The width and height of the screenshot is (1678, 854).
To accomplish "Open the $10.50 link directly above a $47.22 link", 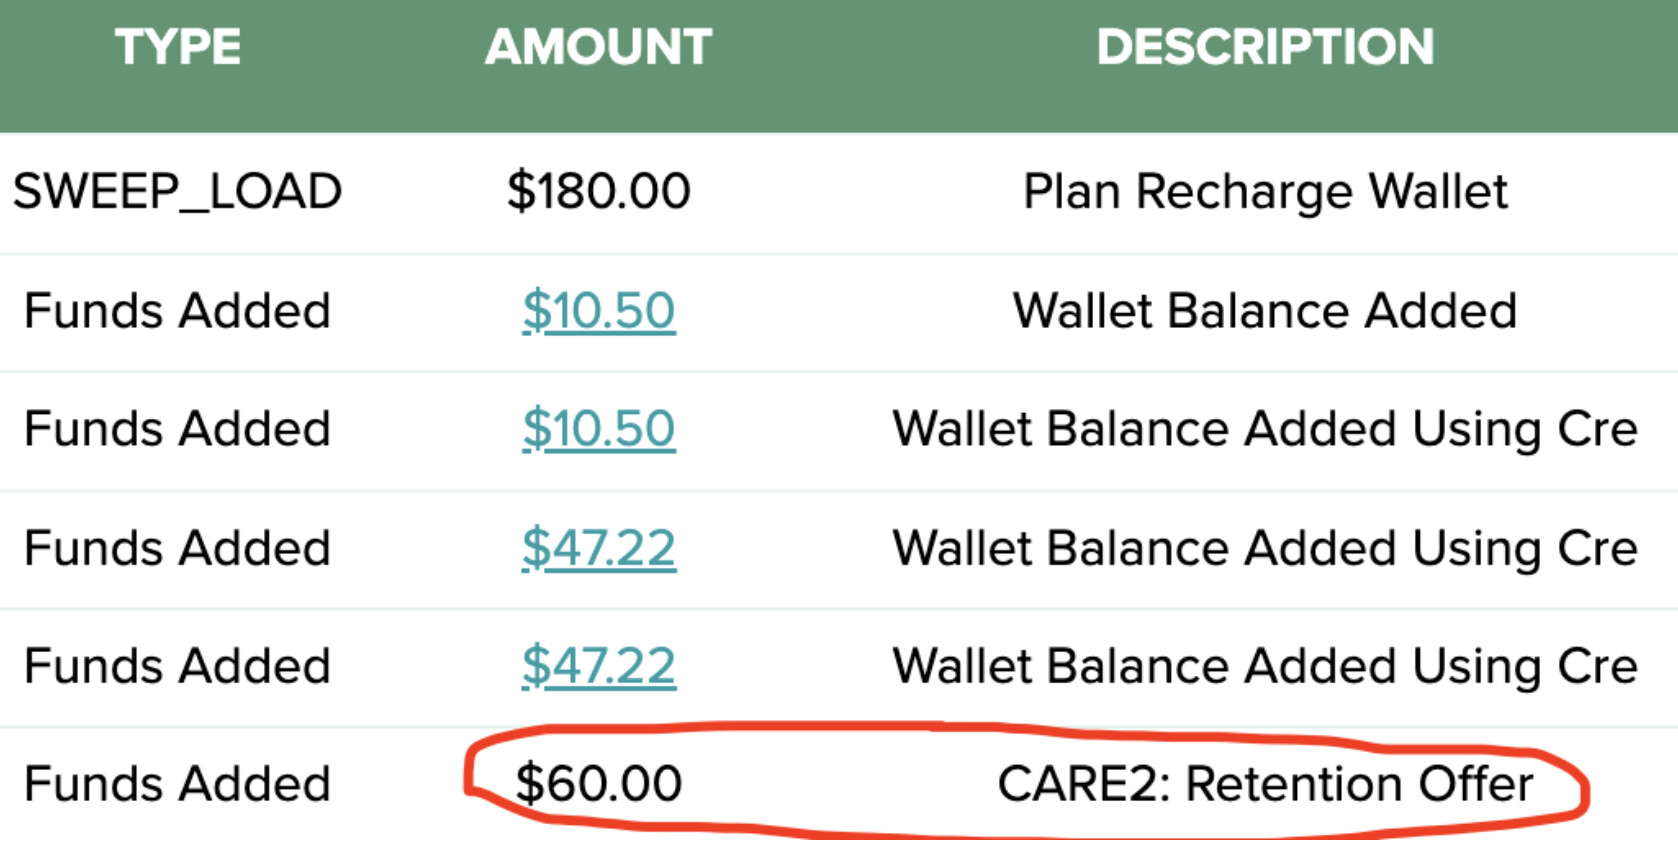I will 598,429.
